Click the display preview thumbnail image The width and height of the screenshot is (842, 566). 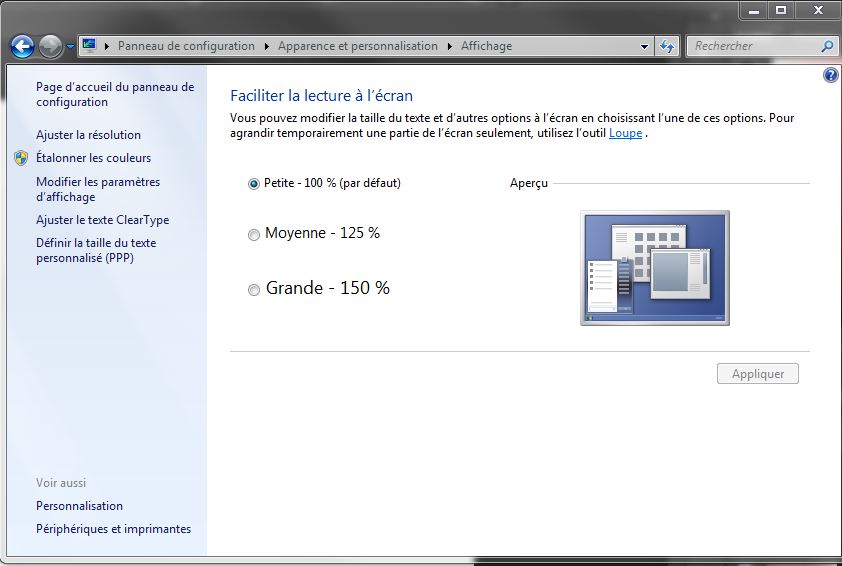(x=655, y=267)
